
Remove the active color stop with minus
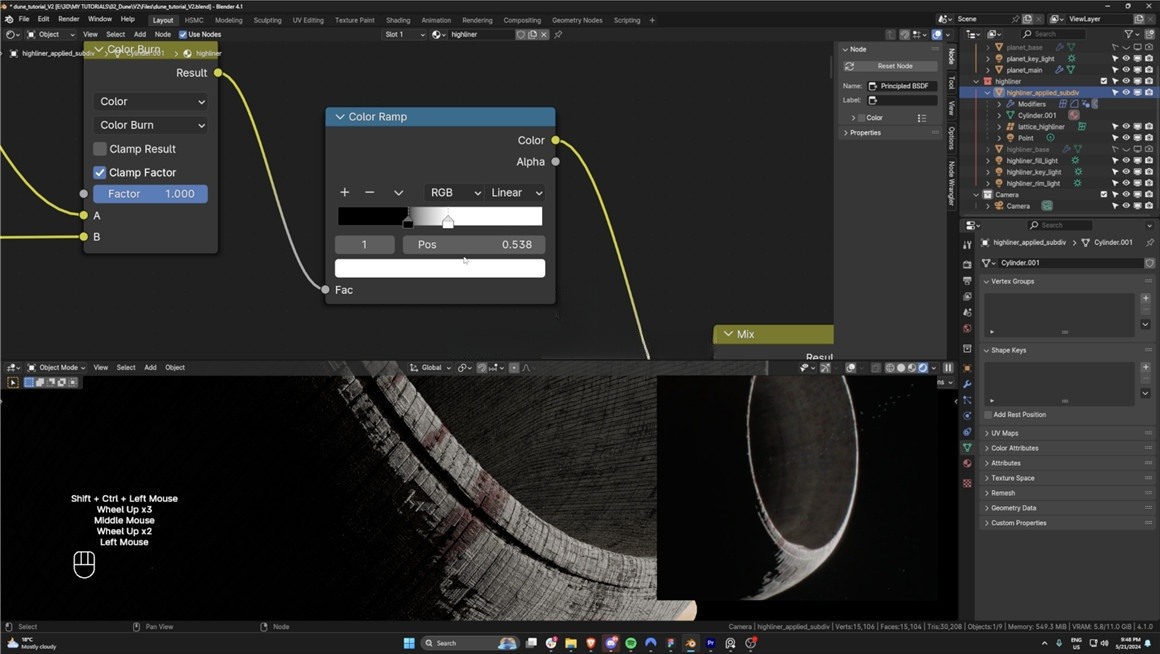click(x=370, y=192)
